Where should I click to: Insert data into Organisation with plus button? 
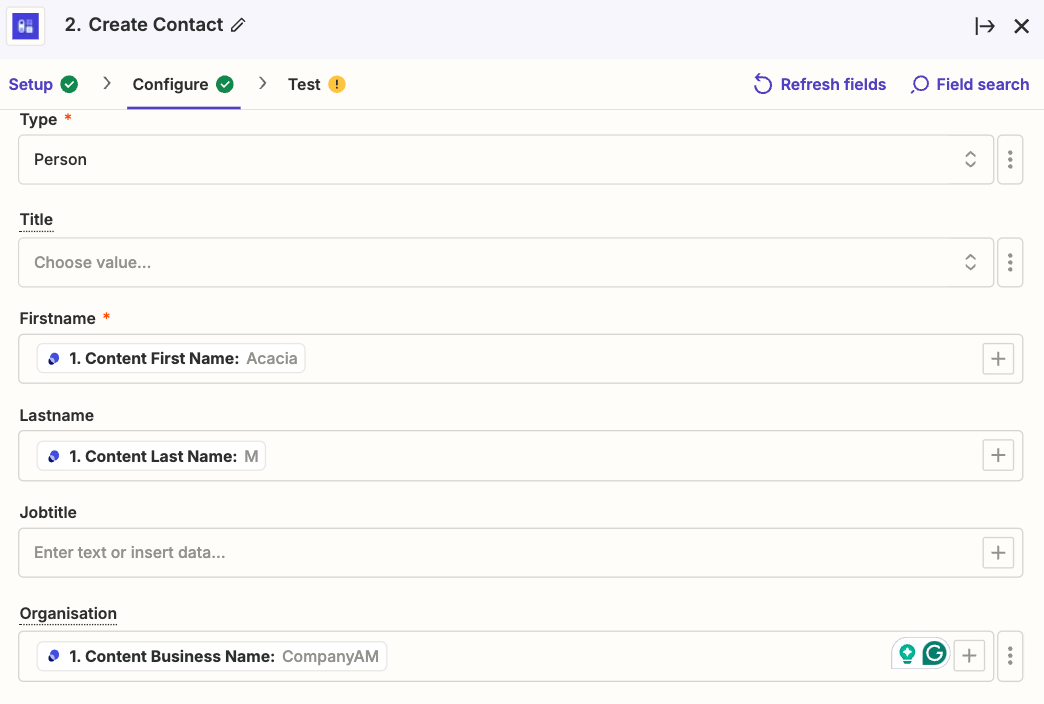pos(969,656)
